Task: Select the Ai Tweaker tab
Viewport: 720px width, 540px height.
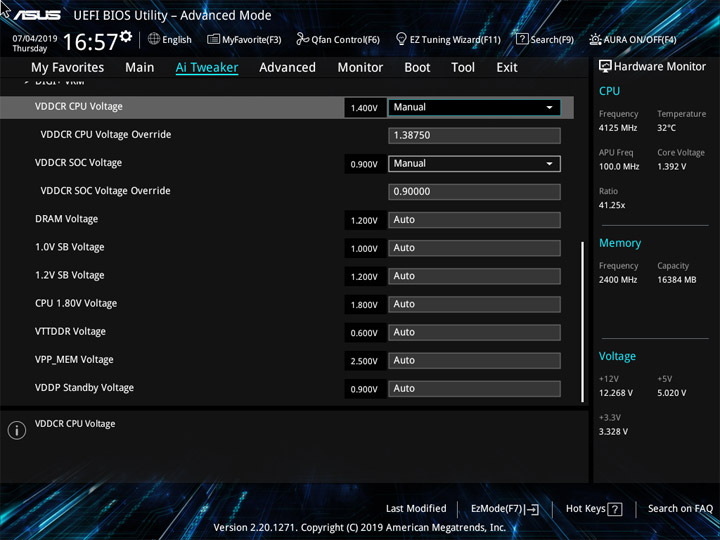Action: [207, 68]
